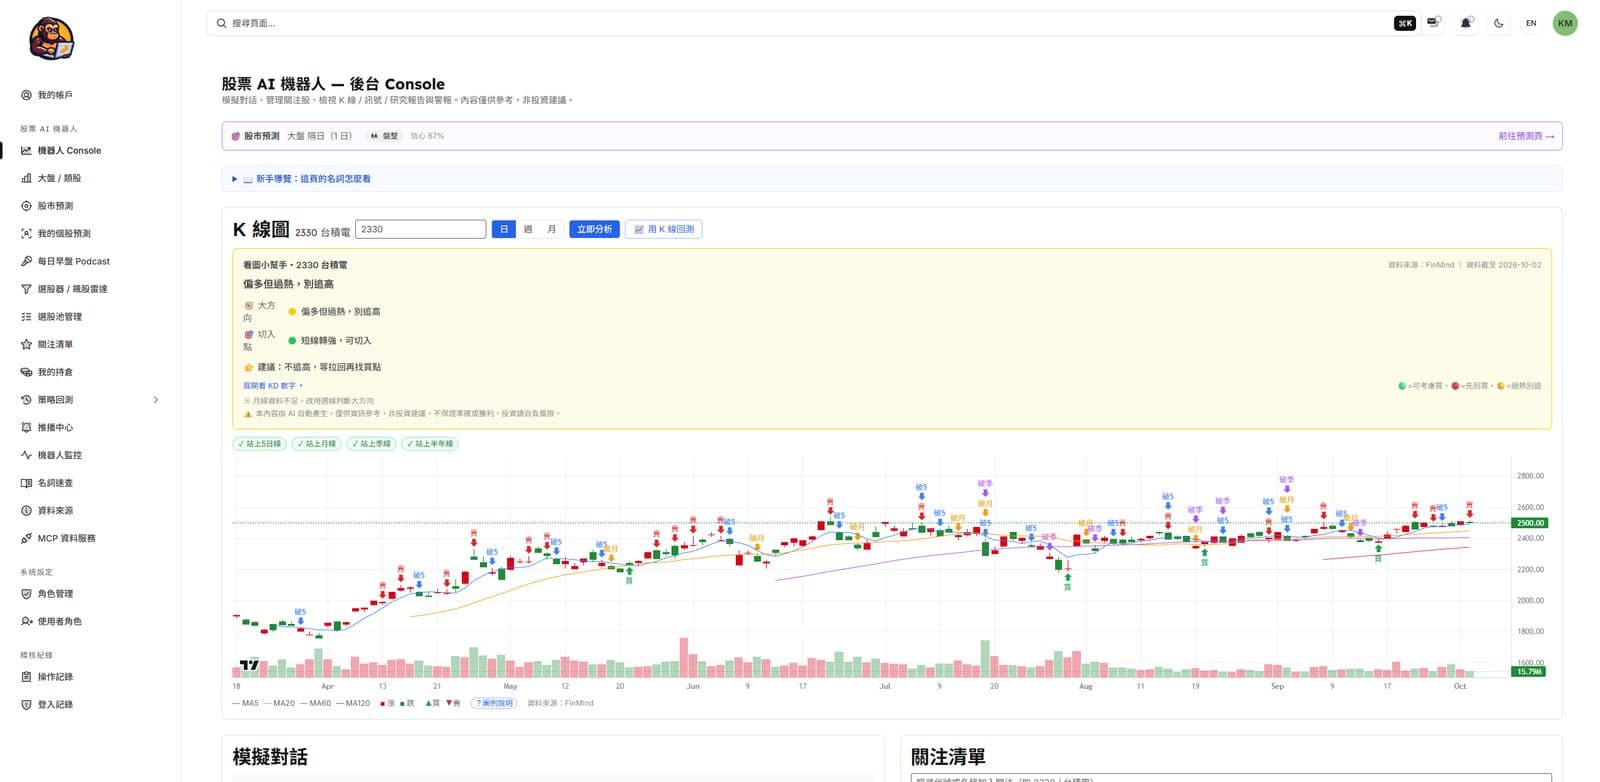Click the 推播中心 sidebar icon
The width and height of the screenshot is (1600, 782).
tap(26, 427)
